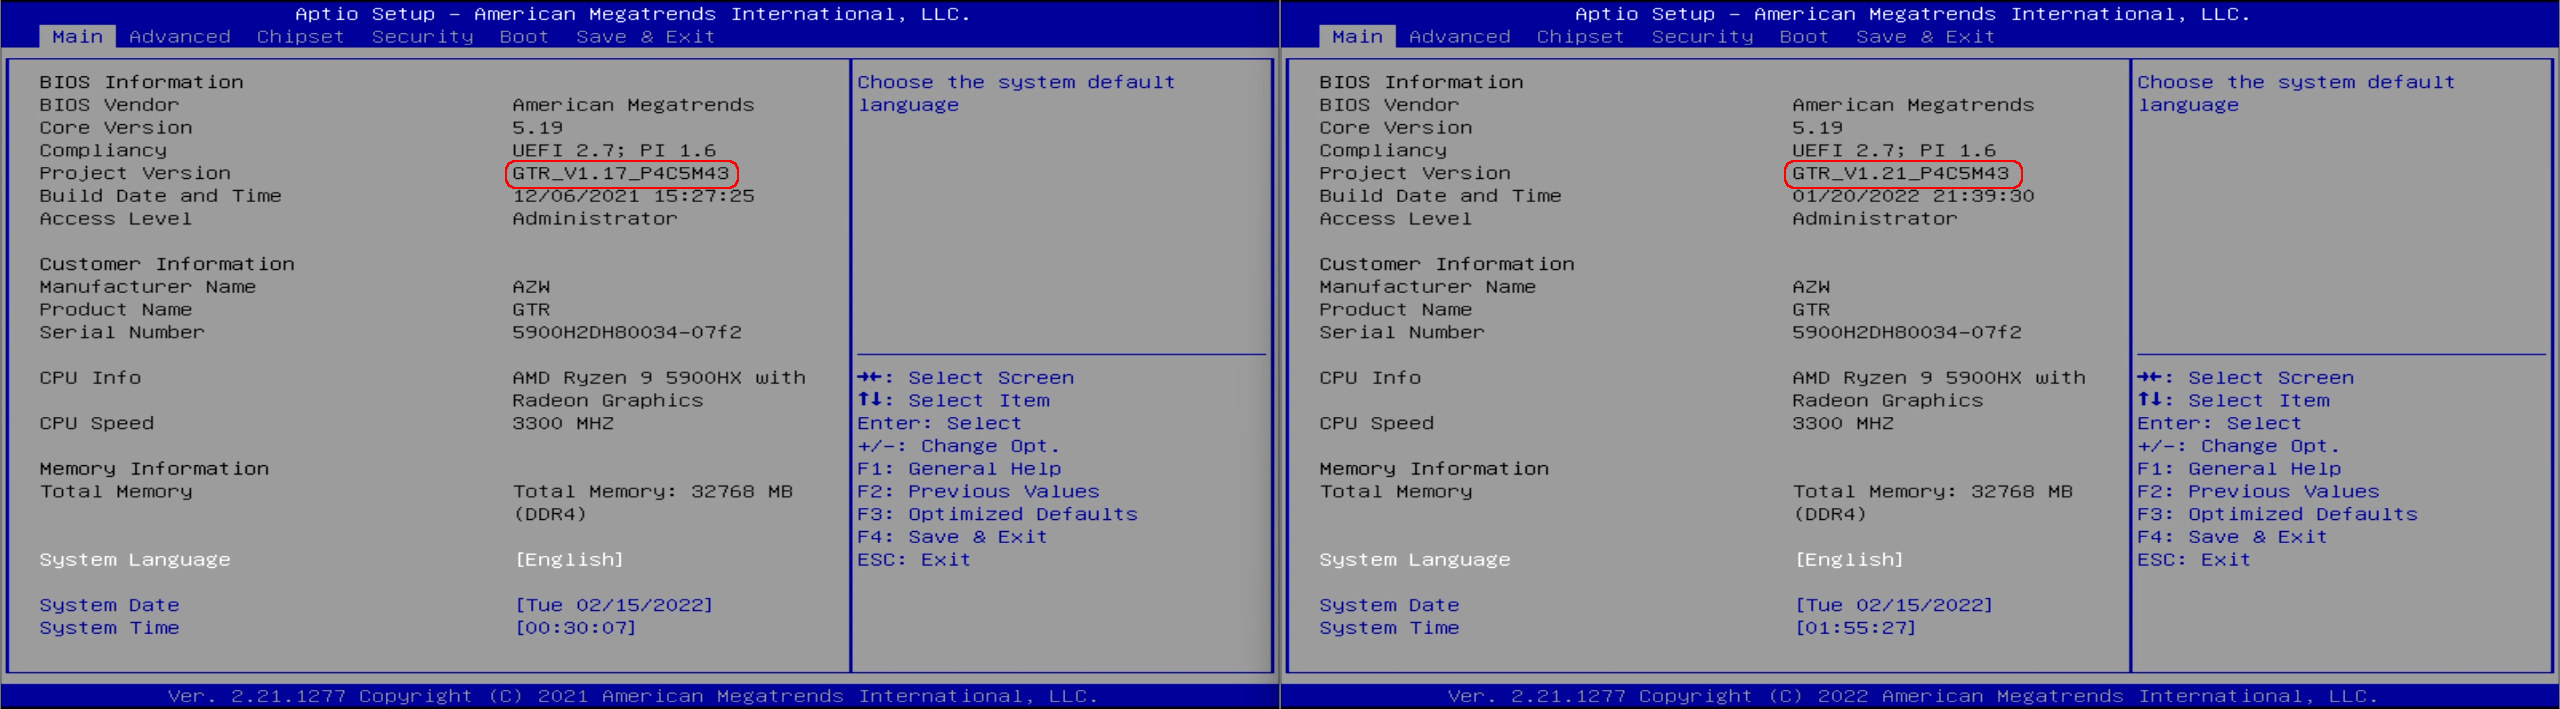Click the ESC: Exit hint in the left screen
Image resolution: width=2560 pixels, height=709 pixels.
coord(914,561)
